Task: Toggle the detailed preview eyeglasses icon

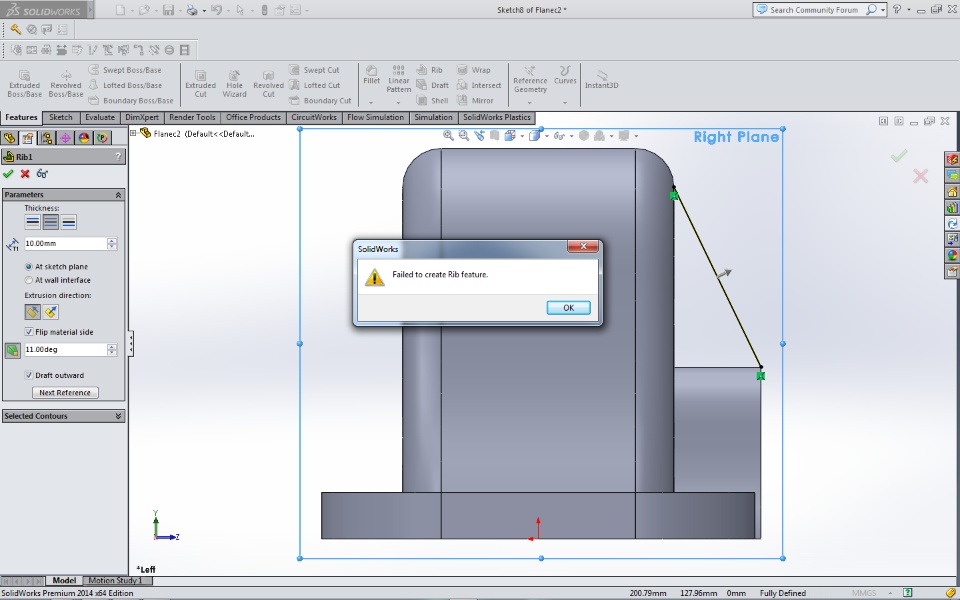Action: [42, 174]
